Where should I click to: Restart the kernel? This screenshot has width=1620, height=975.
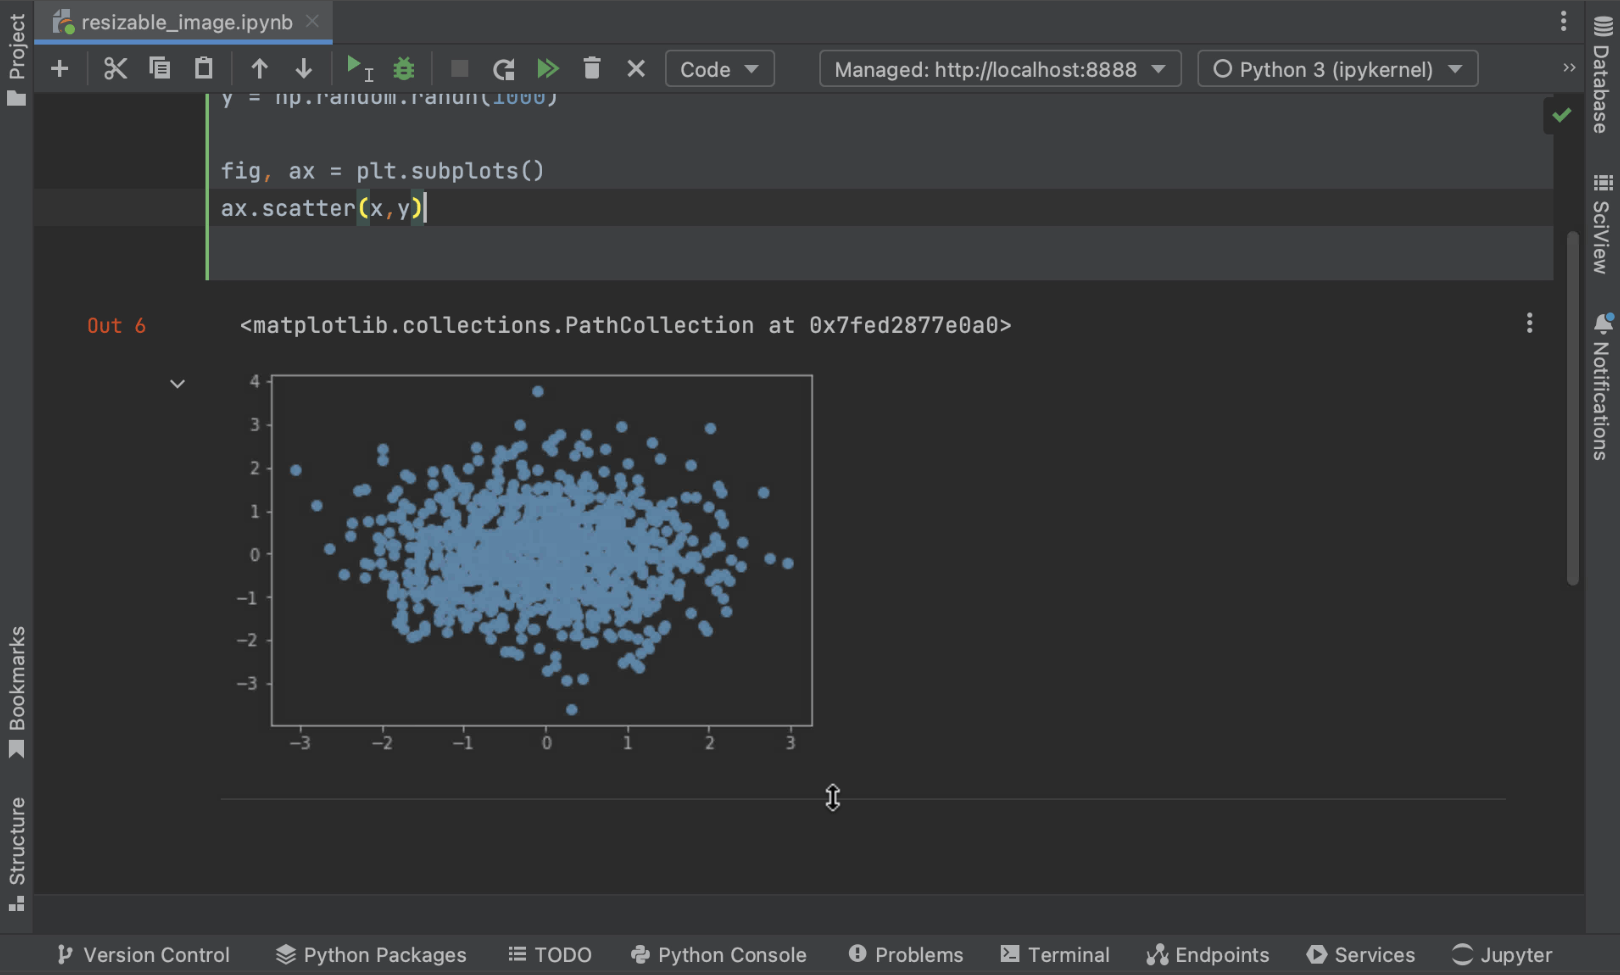(x=504, y=69)
